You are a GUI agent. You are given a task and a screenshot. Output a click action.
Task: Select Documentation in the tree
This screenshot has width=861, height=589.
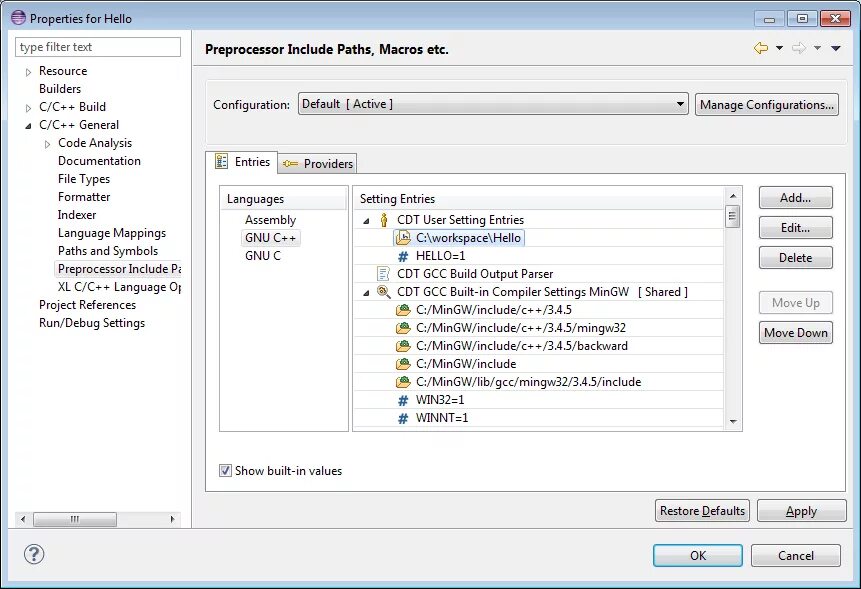(99, 161)
